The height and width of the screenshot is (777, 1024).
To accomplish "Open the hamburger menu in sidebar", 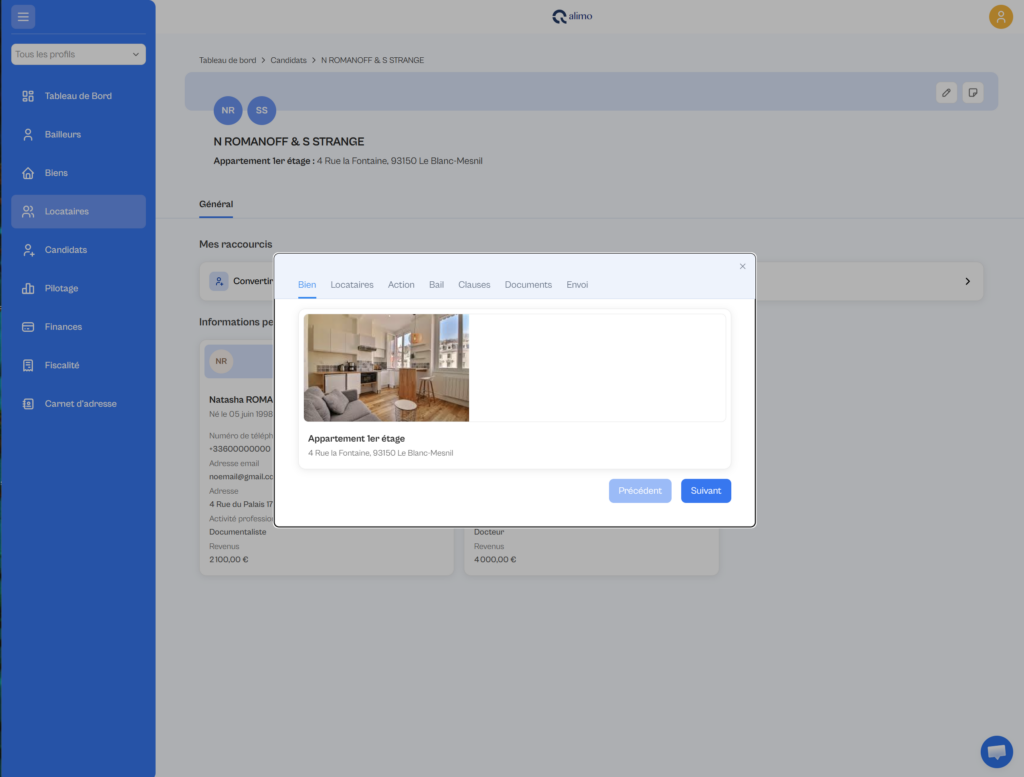I will click(23, 17).
